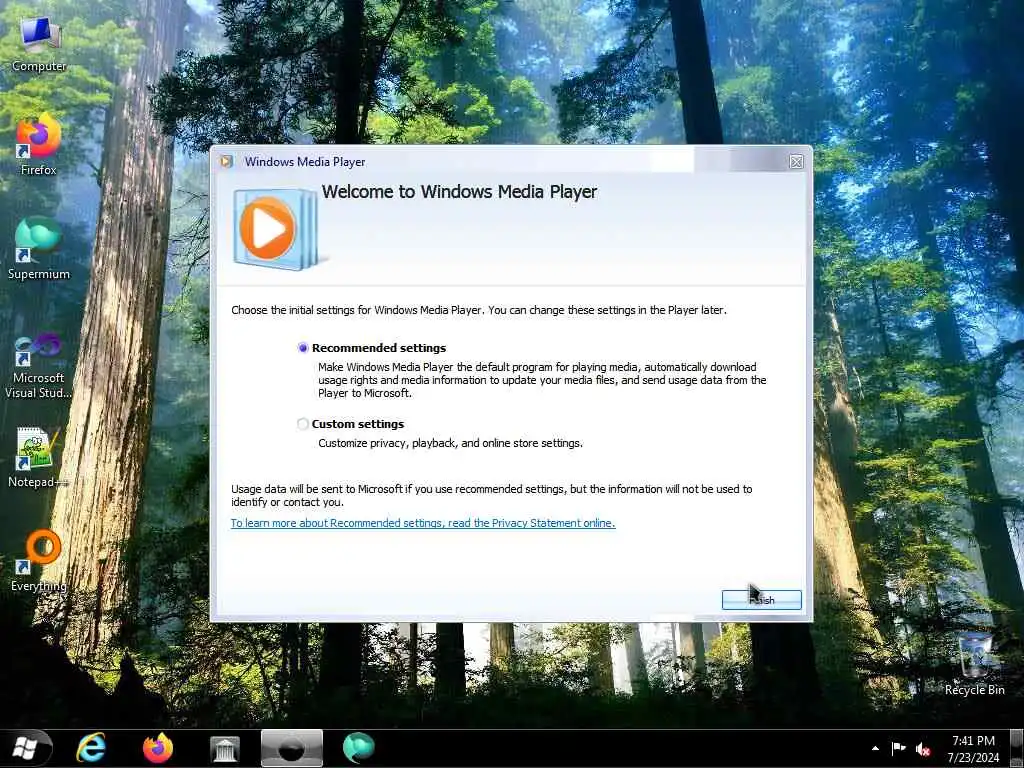Click the Finish button
This screenshot has height=768, width=1024.
[761, 600]
